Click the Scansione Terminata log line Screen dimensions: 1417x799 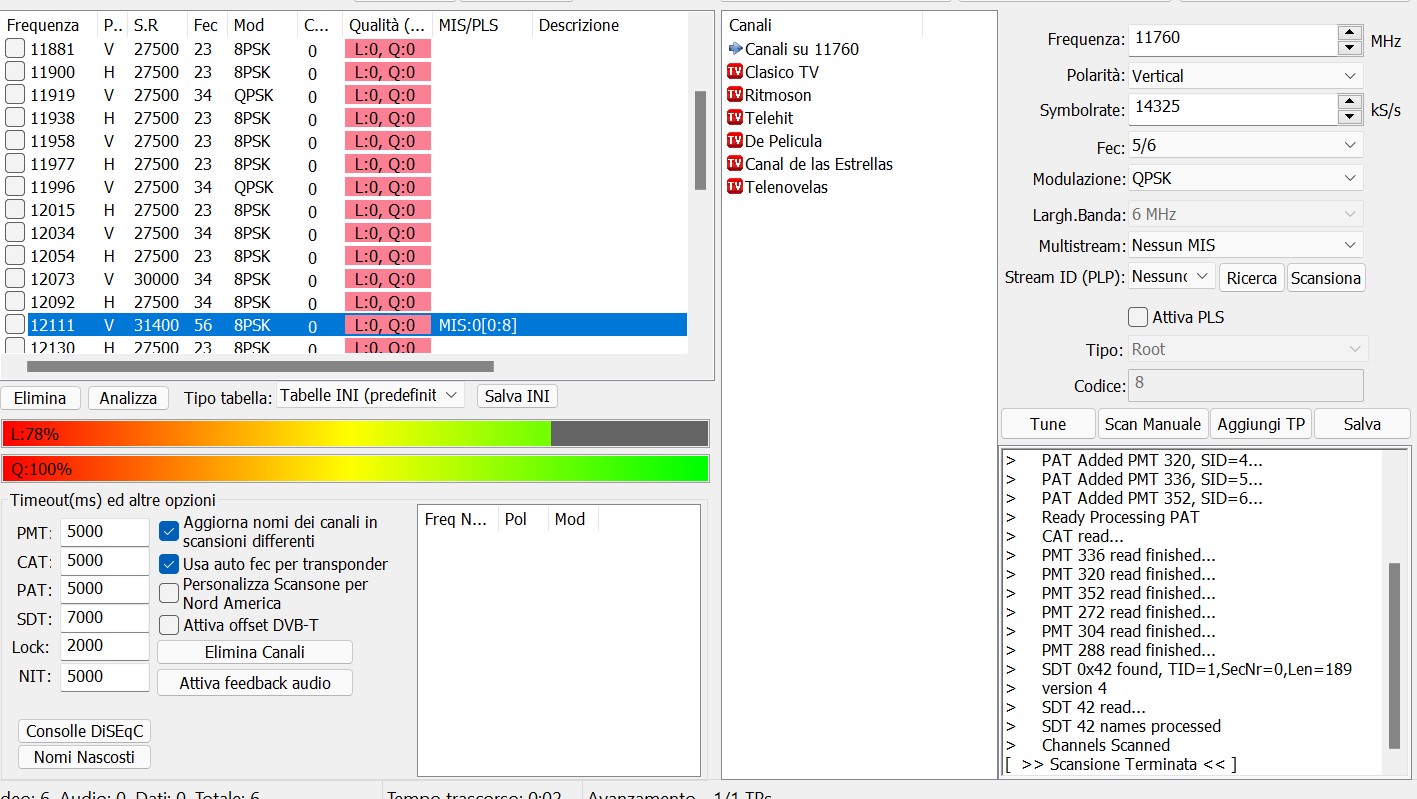click(x=1121, y=764)
